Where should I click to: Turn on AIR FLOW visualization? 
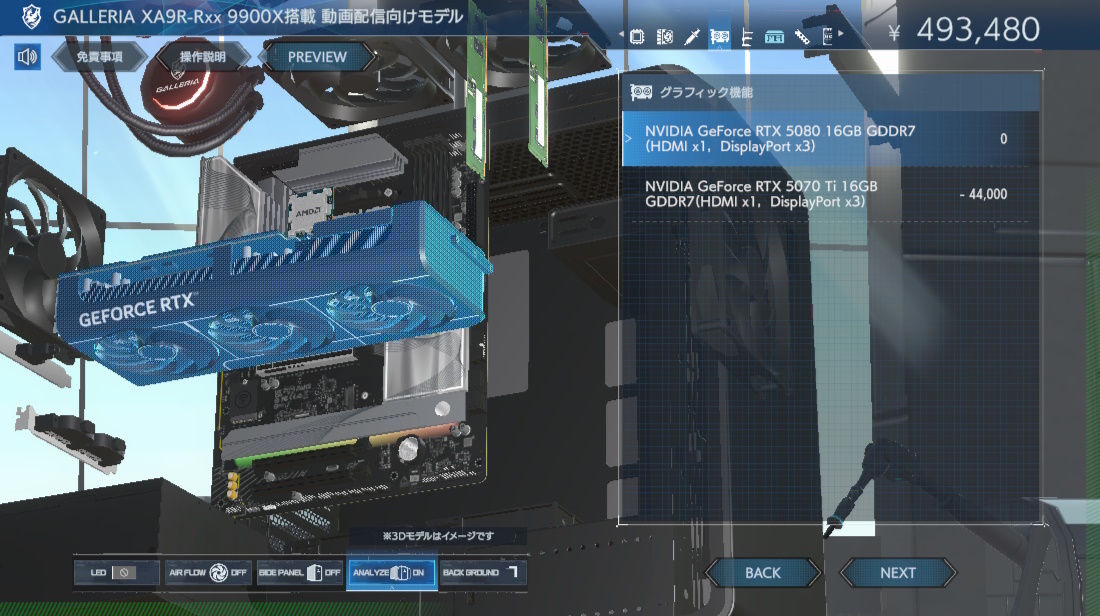pos(208,573)
